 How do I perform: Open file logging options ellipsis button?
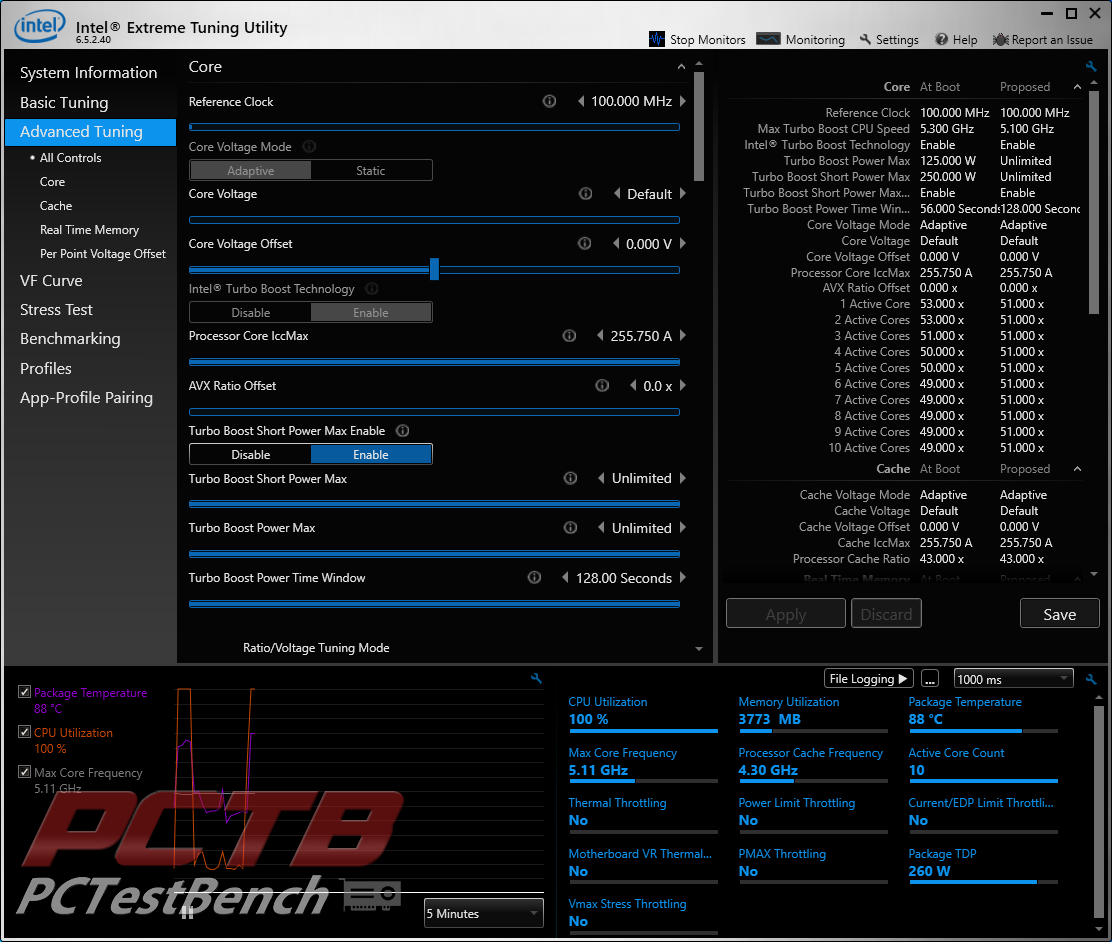930,679
